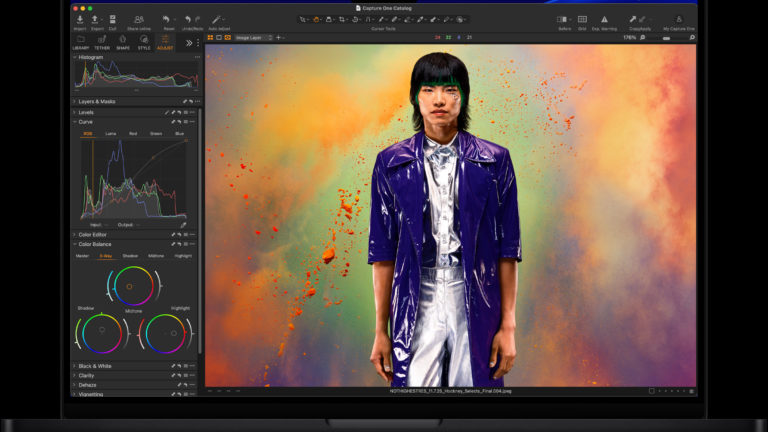Expand the Black & White panel
Image resolution: width=768 pixels, height=432 pixels.
tap(93, 366)
